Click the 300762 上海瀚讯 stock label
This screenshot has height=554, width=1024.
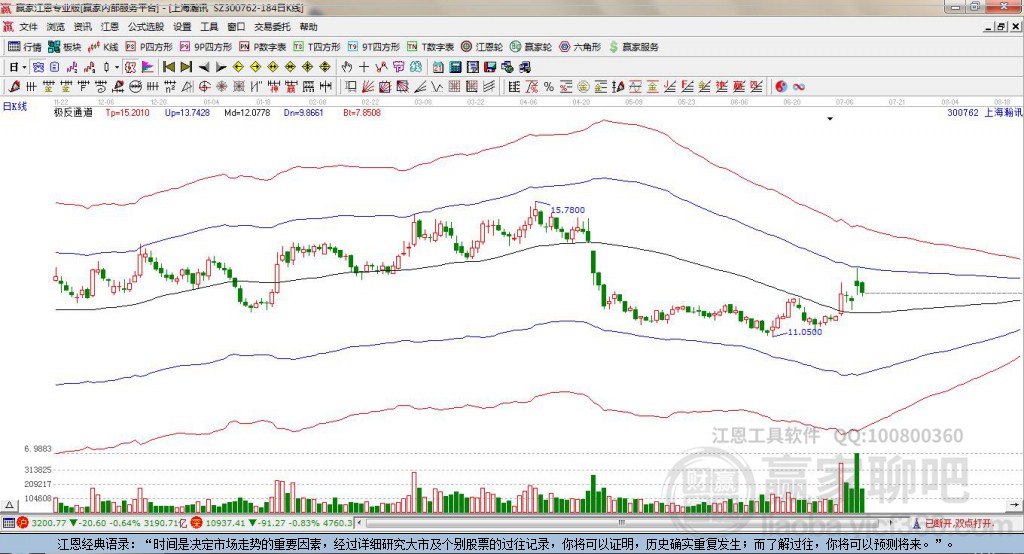985,112
